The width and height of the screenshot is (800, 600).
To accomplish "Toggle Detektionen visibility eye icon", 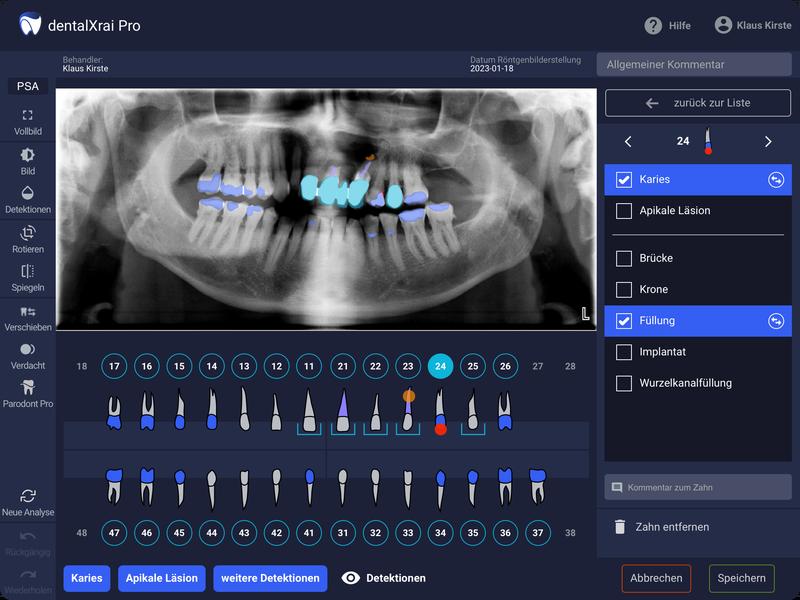I will pyautogui.click(x=350, y=578).
